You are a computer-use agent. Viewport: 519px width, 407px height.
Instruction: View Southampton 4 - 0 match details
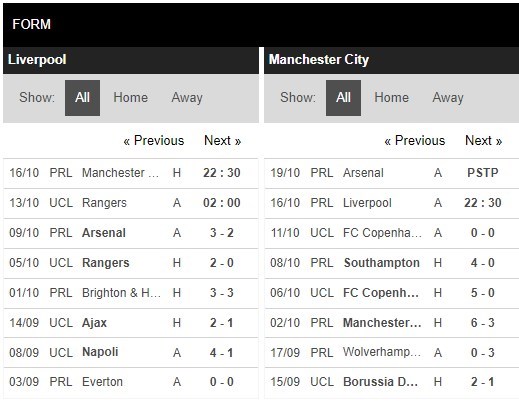click(x=392, y=263)
